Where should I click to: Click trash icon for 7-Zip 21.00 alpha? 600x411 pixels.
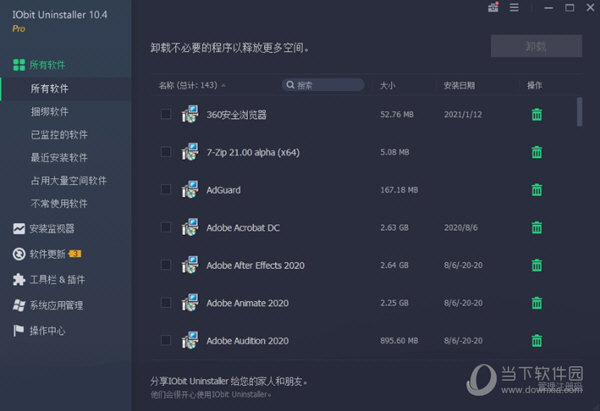point(537,152)
